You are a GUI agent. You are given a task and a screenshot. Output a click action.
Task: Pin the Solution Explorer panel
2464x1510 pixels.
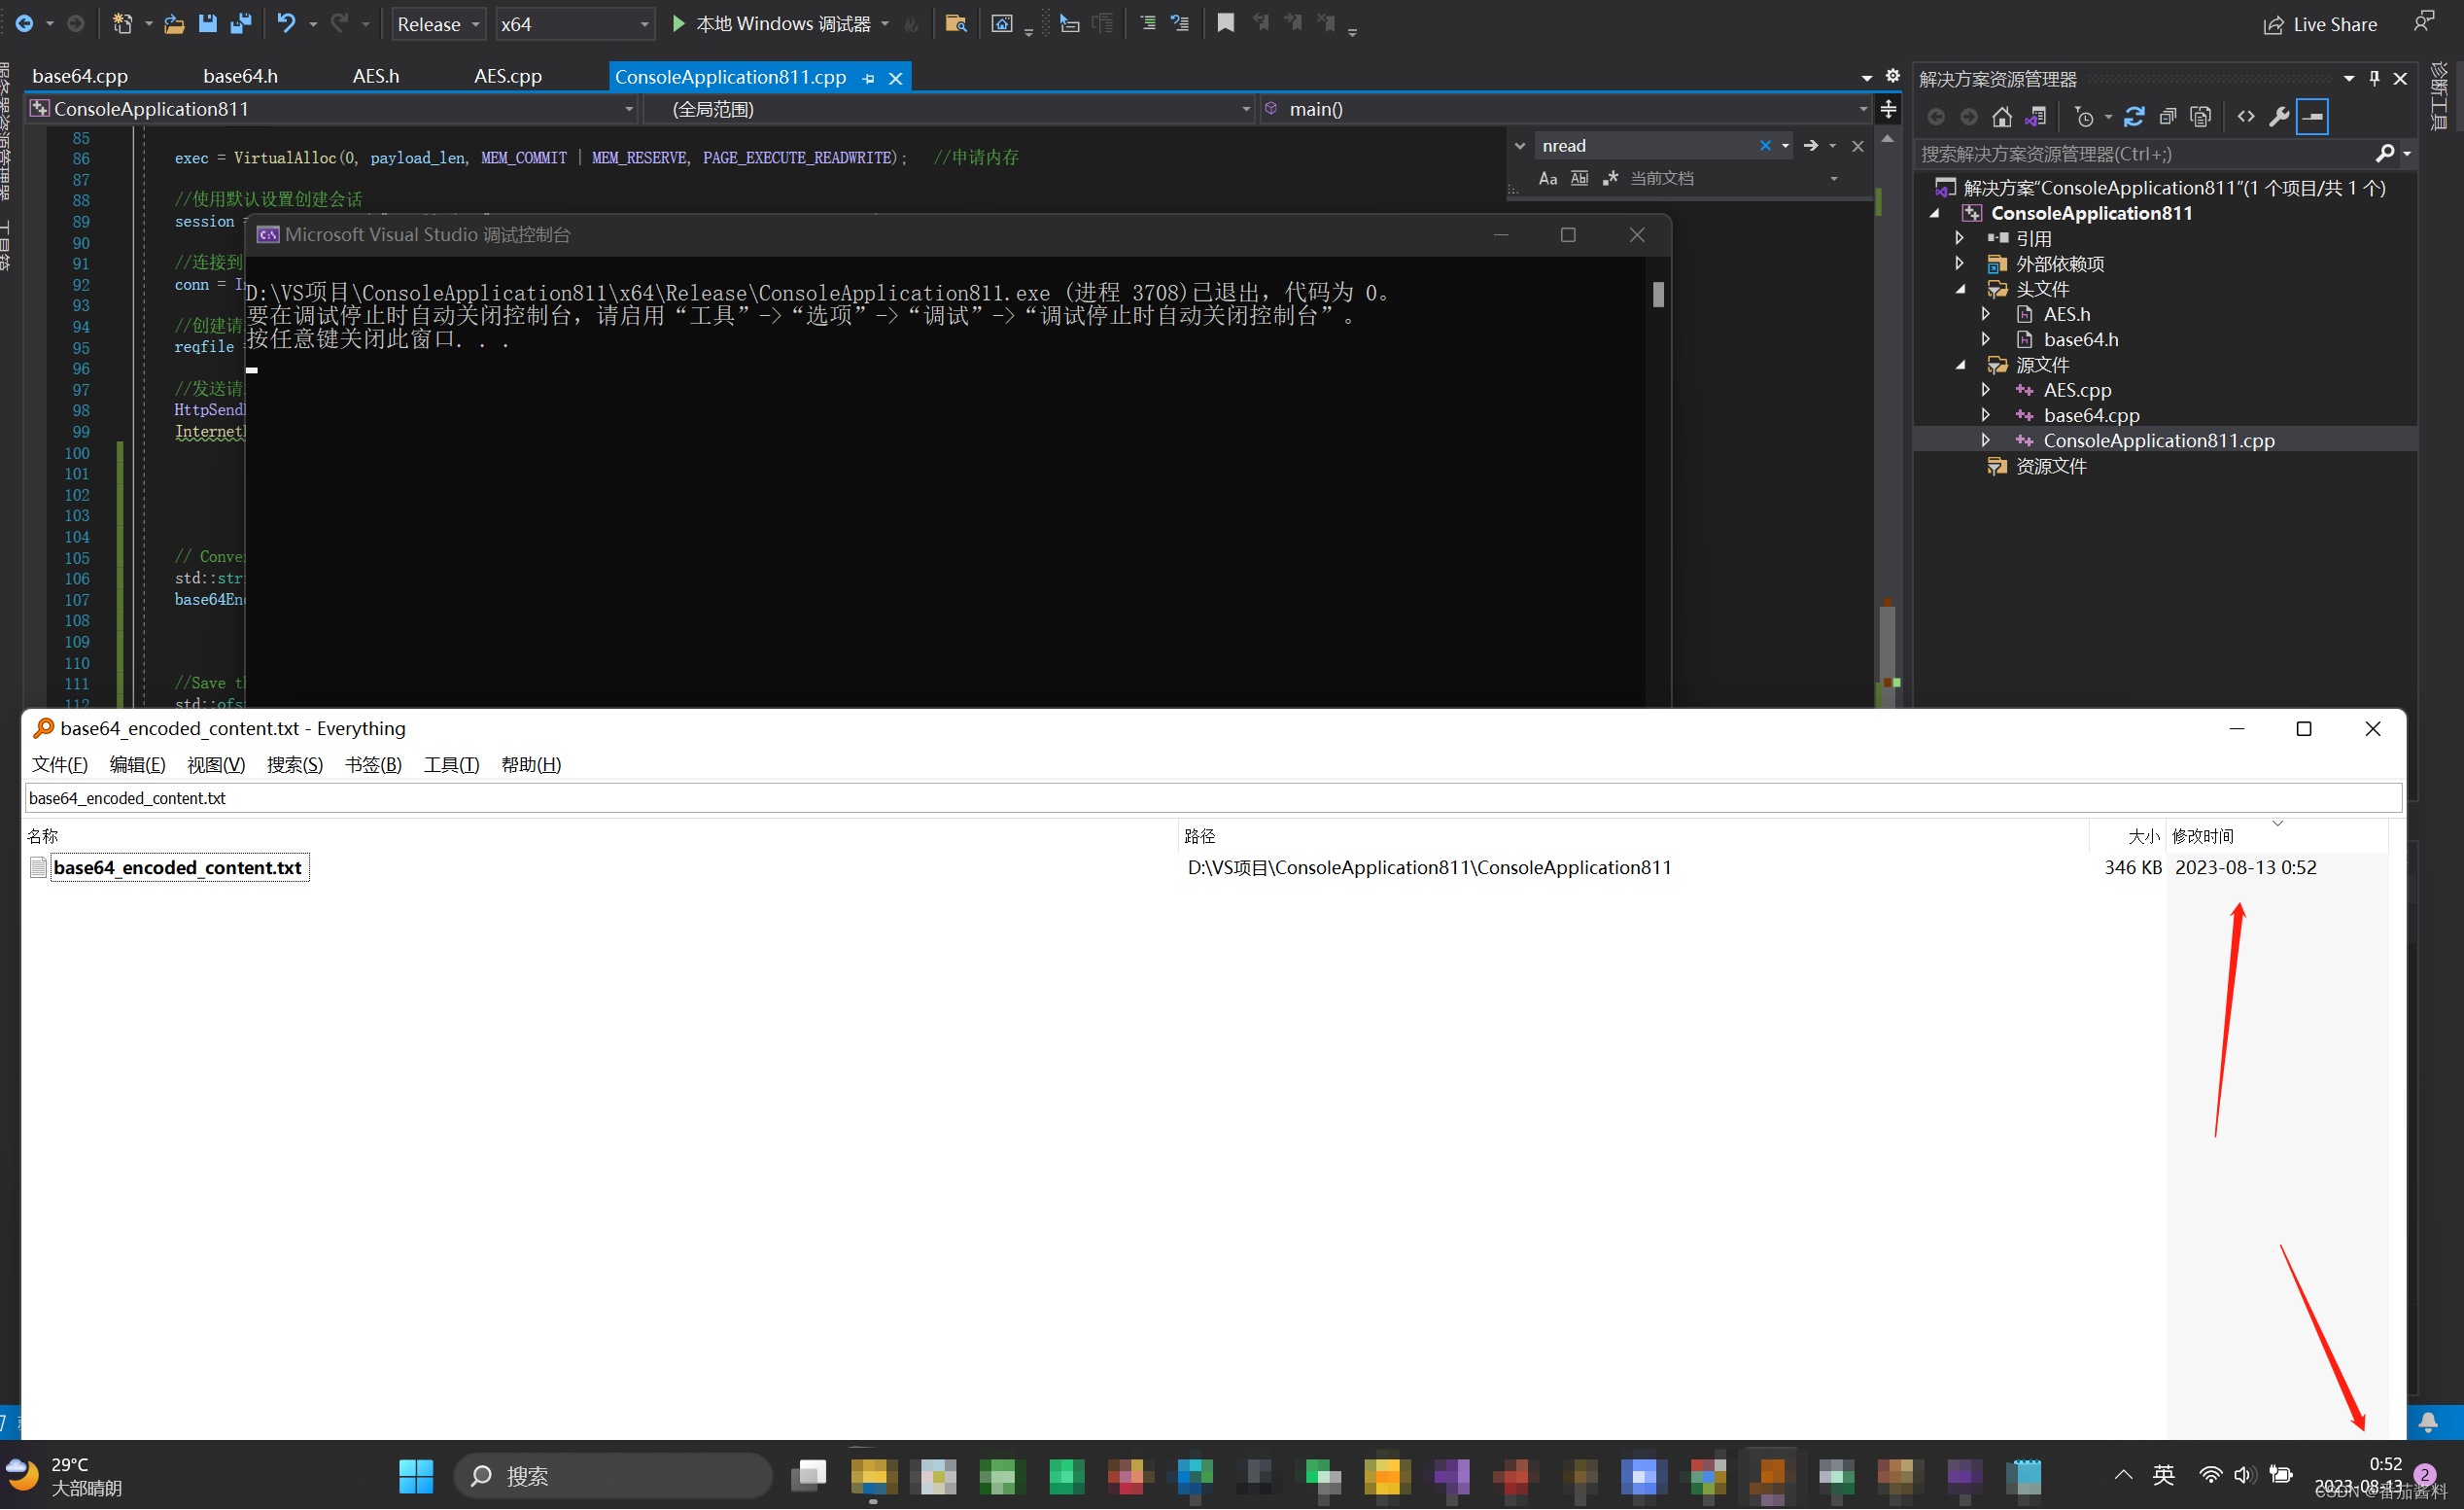pyautogui.click(x=2374, y=78)
